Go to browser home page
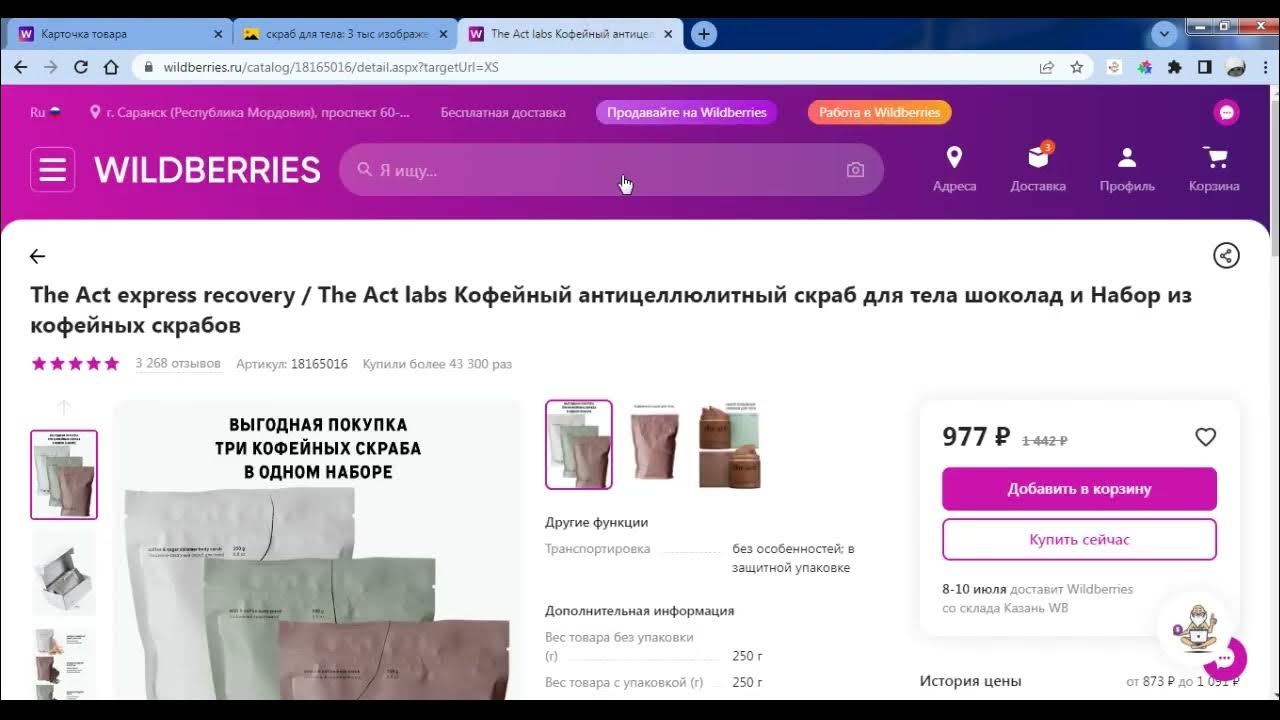 (111, 67)
